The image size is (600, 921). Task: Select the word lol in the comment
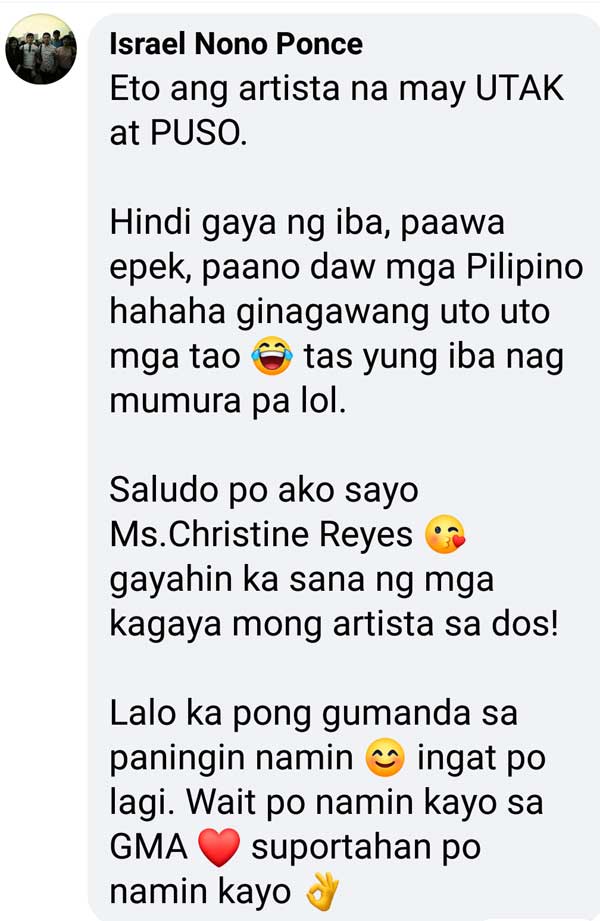coord(321,401)
